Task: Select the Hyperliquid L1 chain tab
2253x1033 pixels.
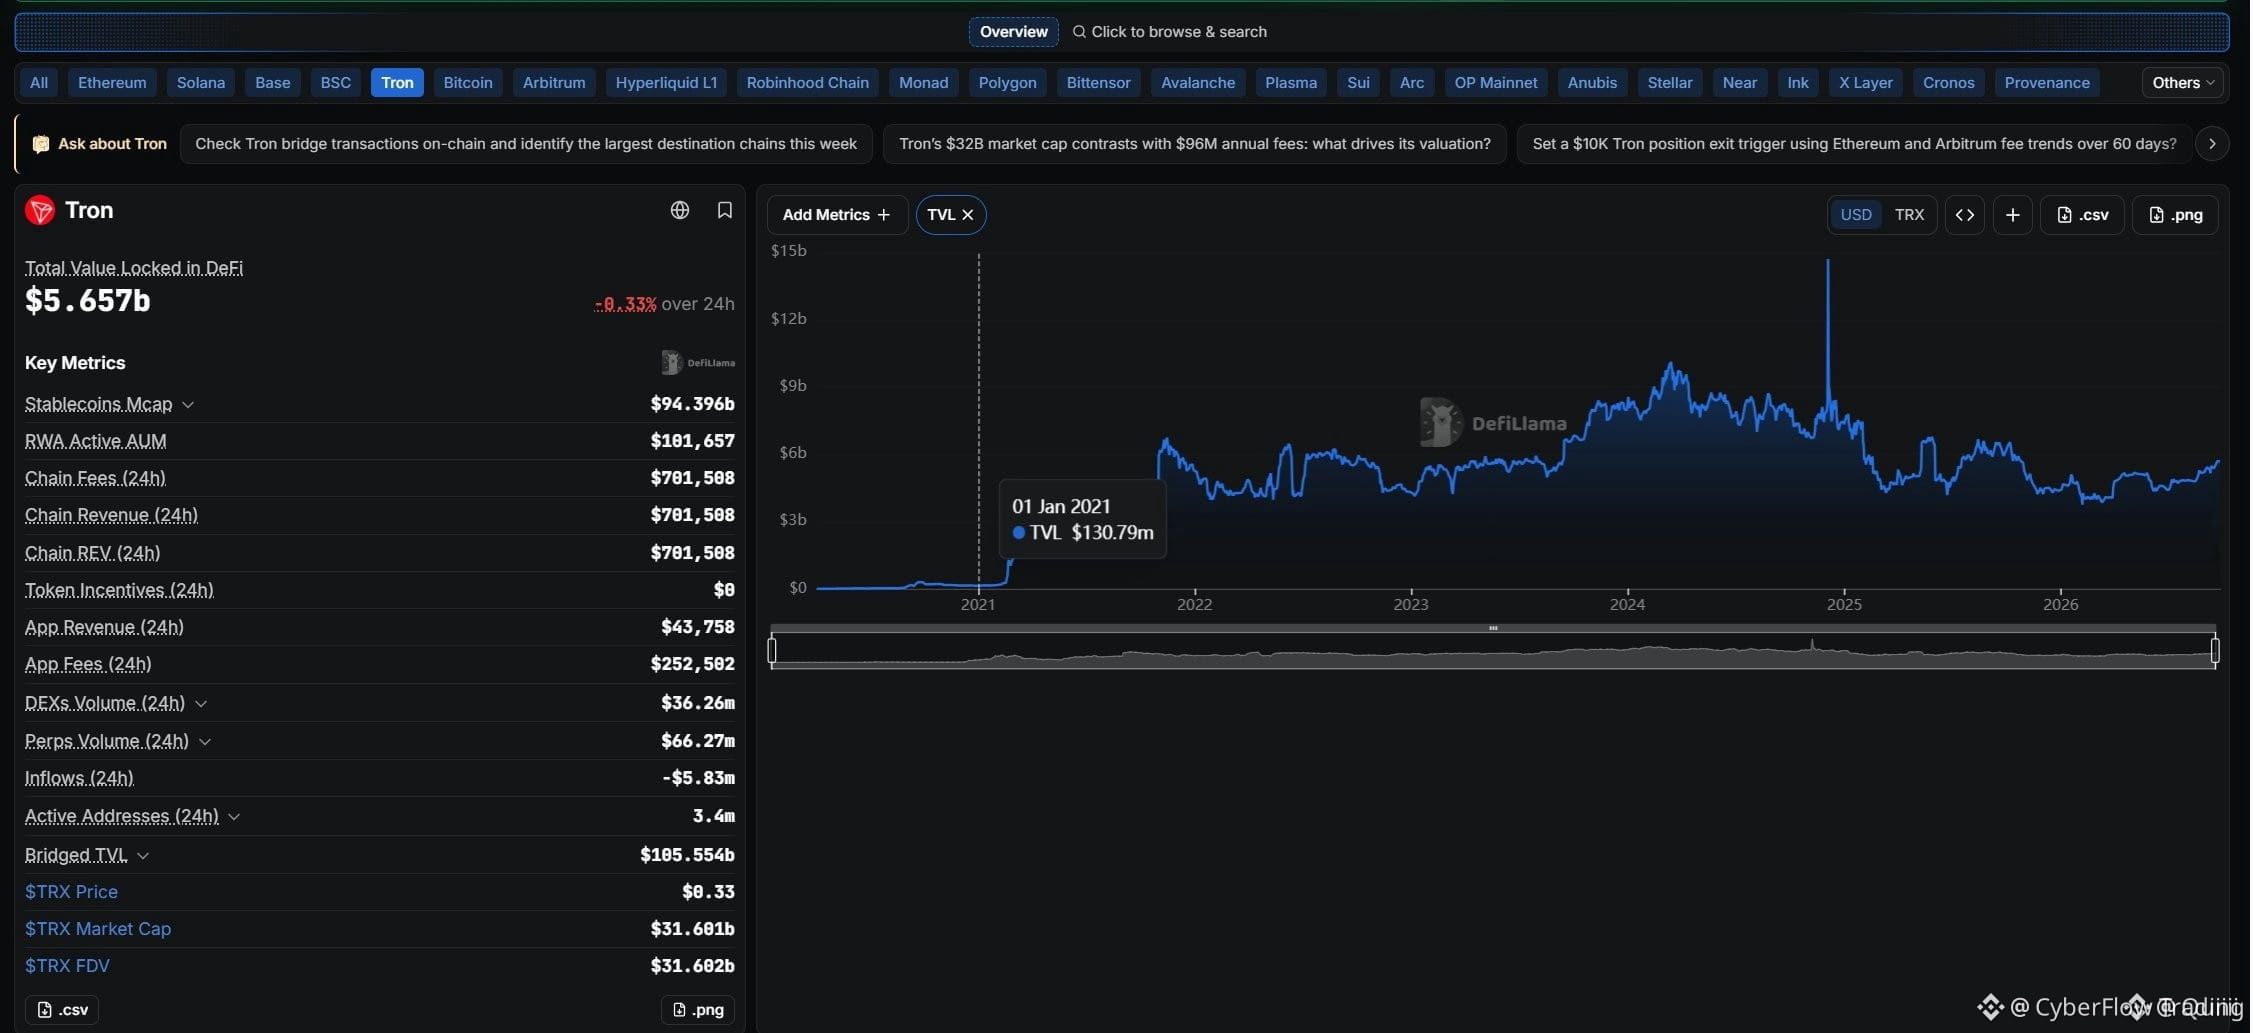Action: click(667, 83)
